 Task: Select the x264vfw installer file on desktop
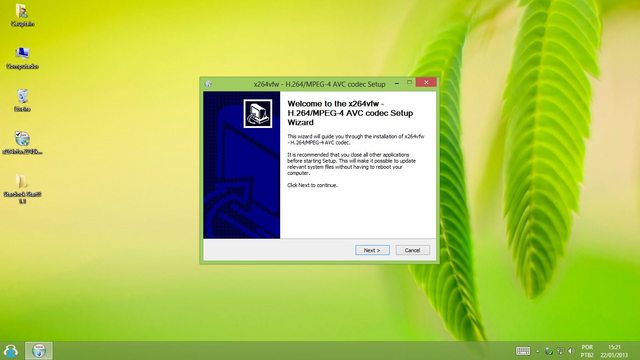pyautogui.click(x=22, y=143)
